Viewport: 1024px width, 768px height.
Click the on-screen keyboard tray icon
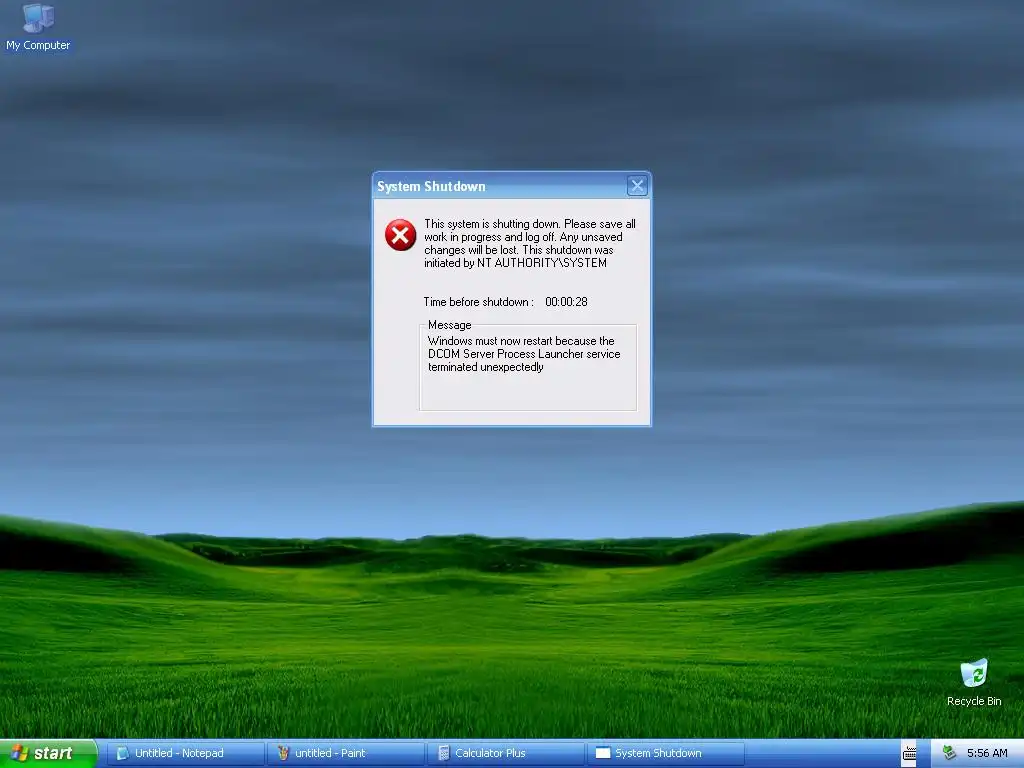click(x=909, y=754)
